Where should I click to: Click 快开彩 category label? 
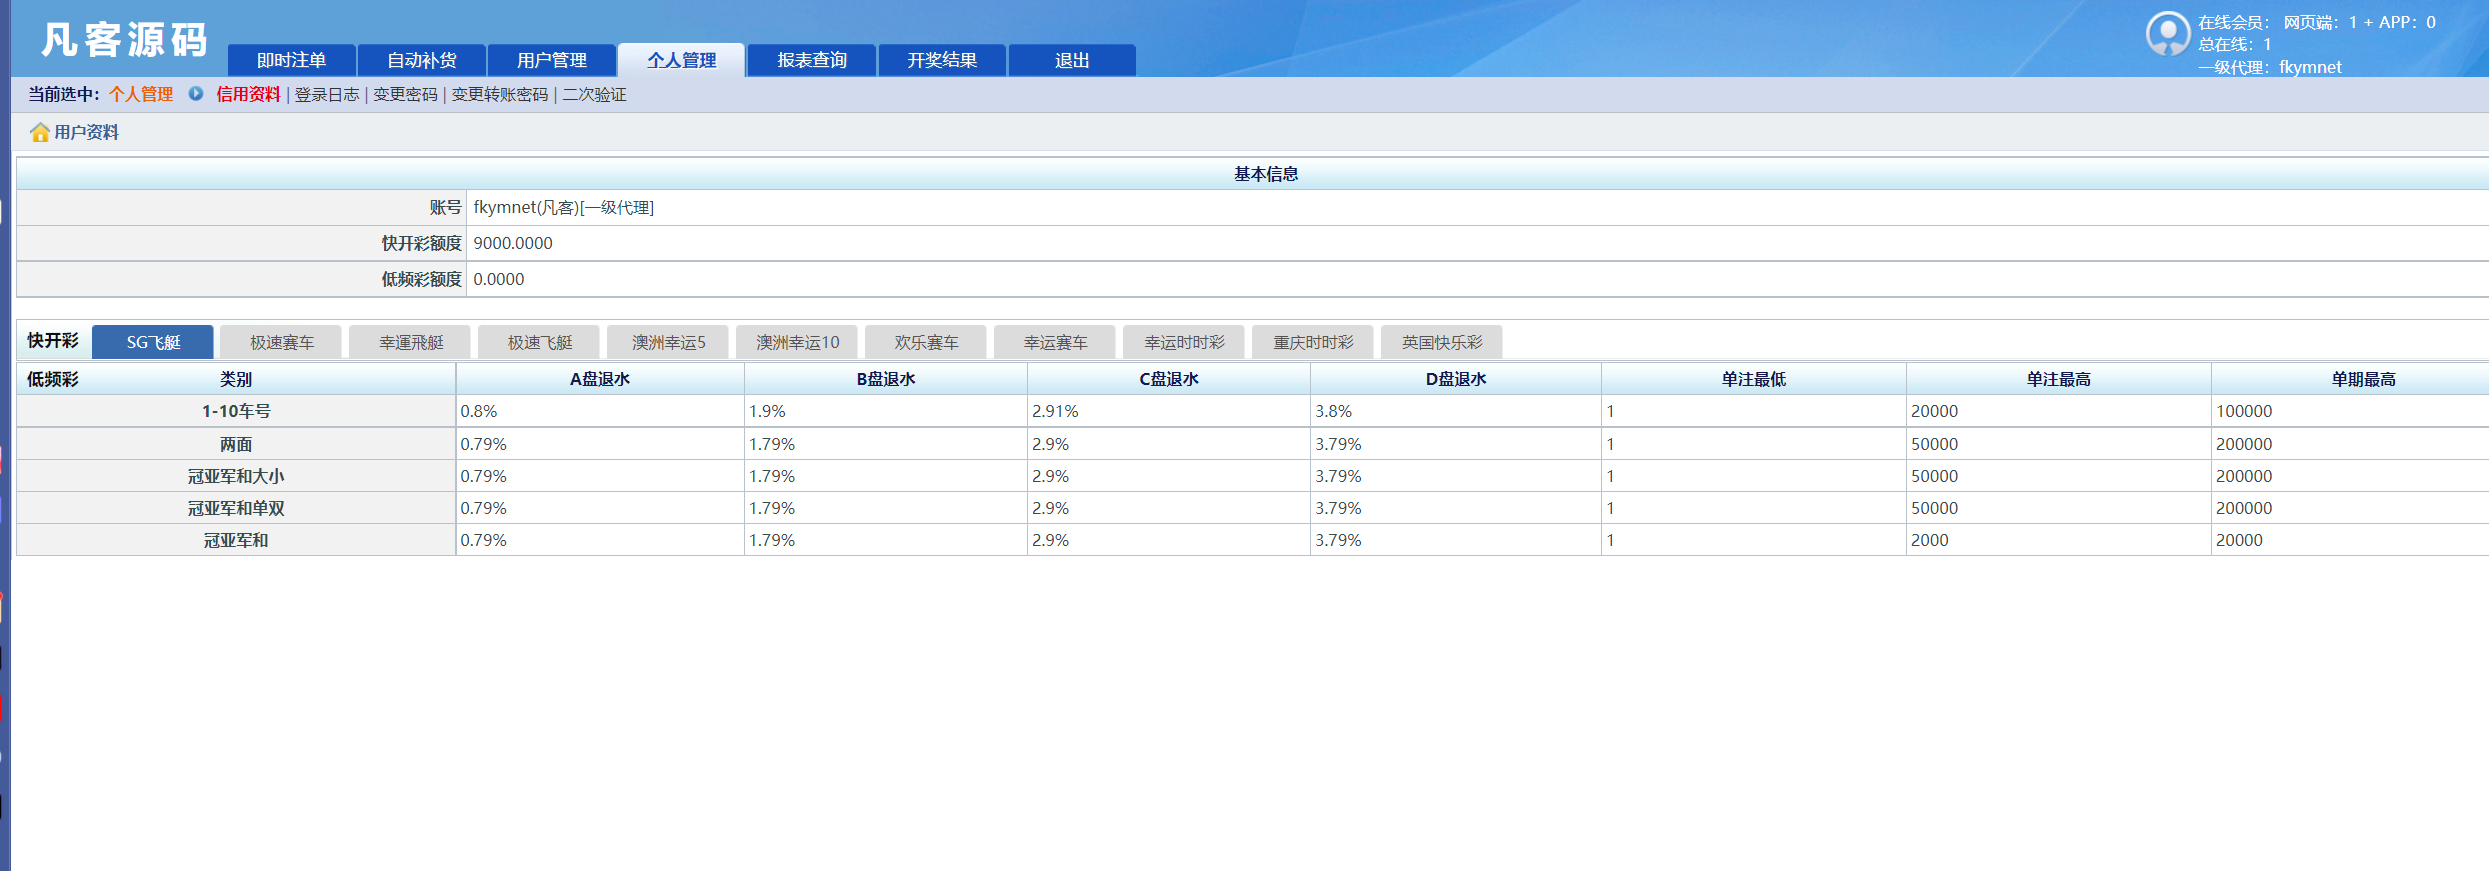pyautogui.click(x=53, y=341)
